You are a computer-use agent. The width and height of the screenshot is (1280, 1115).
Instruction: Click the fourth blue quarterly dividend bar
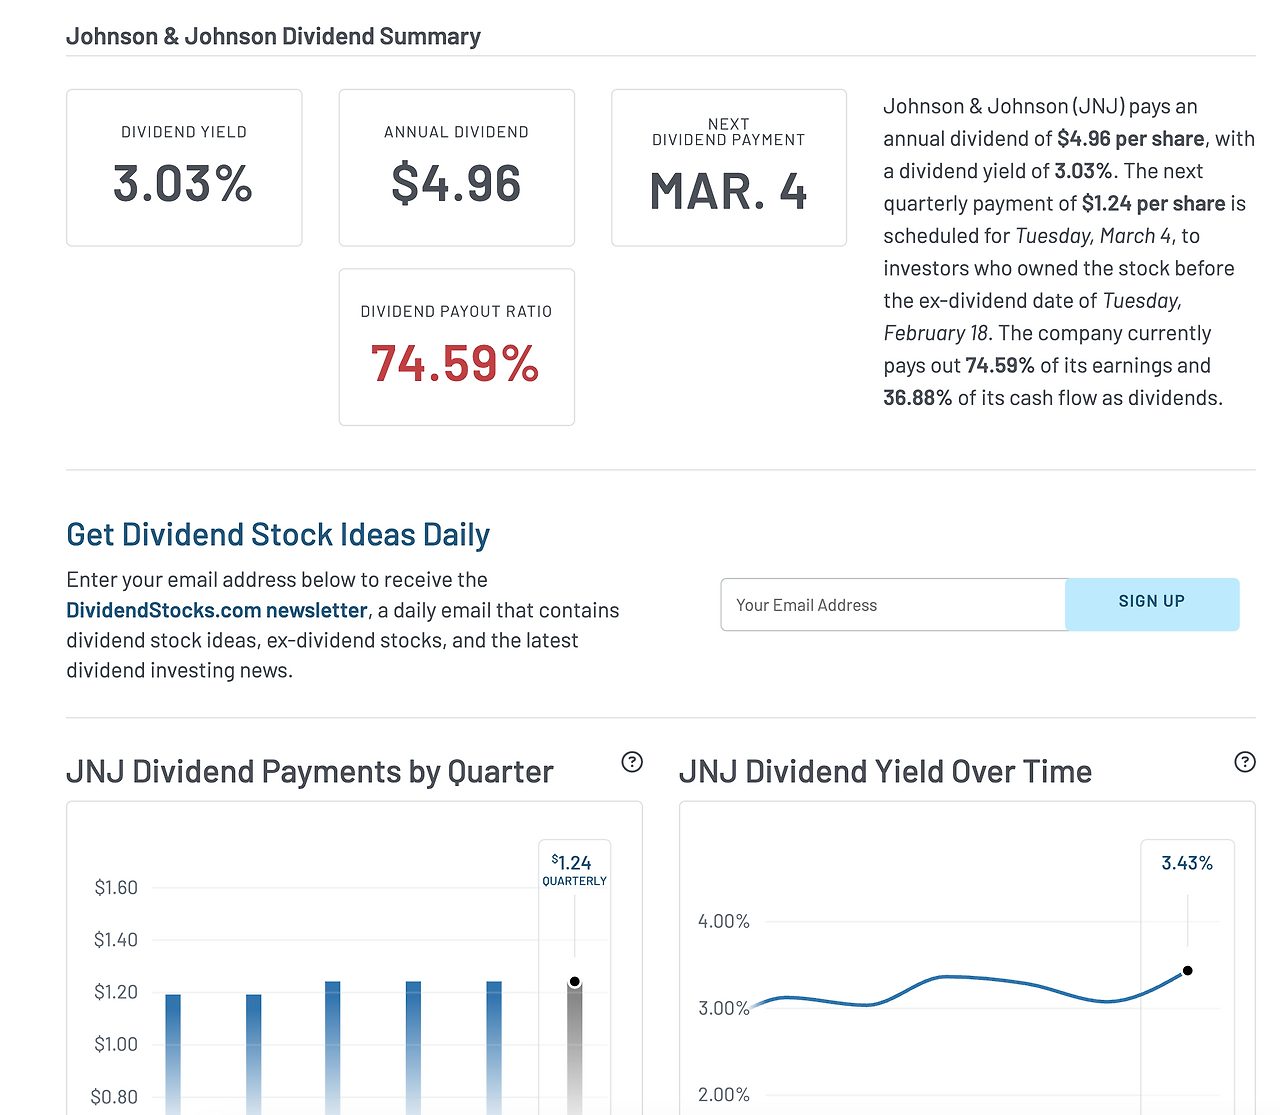[414, 1048]
